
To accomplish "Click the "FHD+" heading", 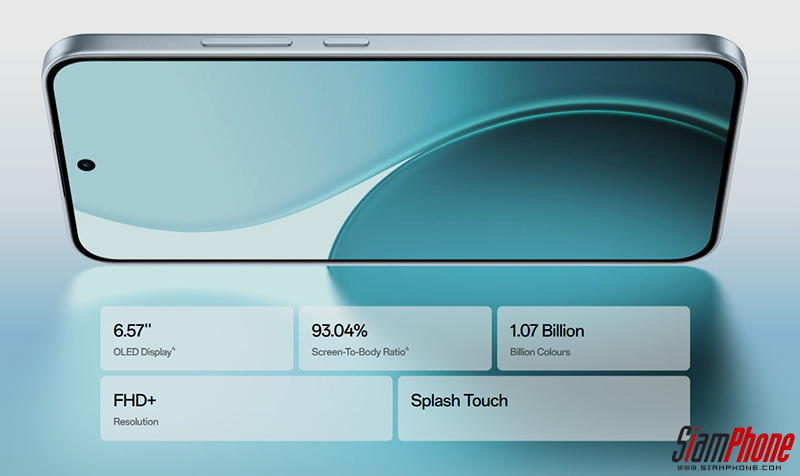I will [135, 400].
